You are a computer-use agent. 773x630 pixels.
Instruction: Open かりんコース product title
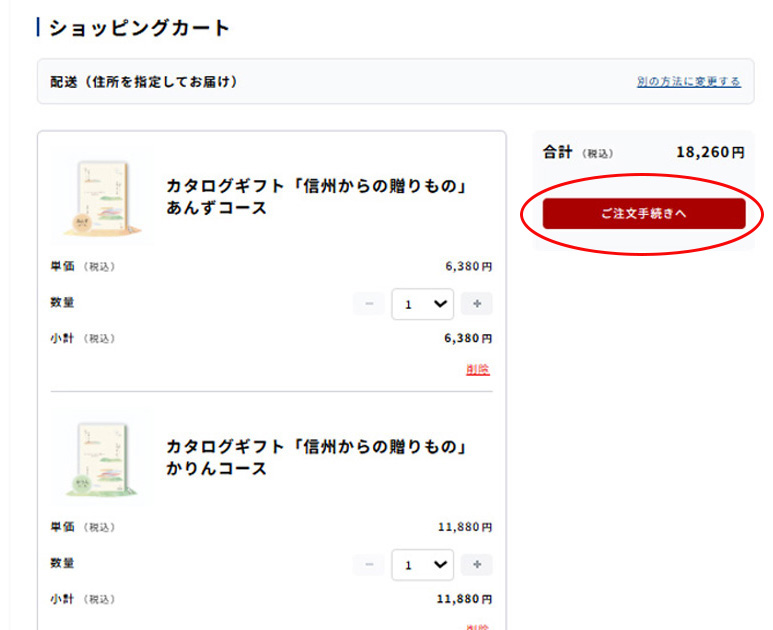[x=316, y=457]
